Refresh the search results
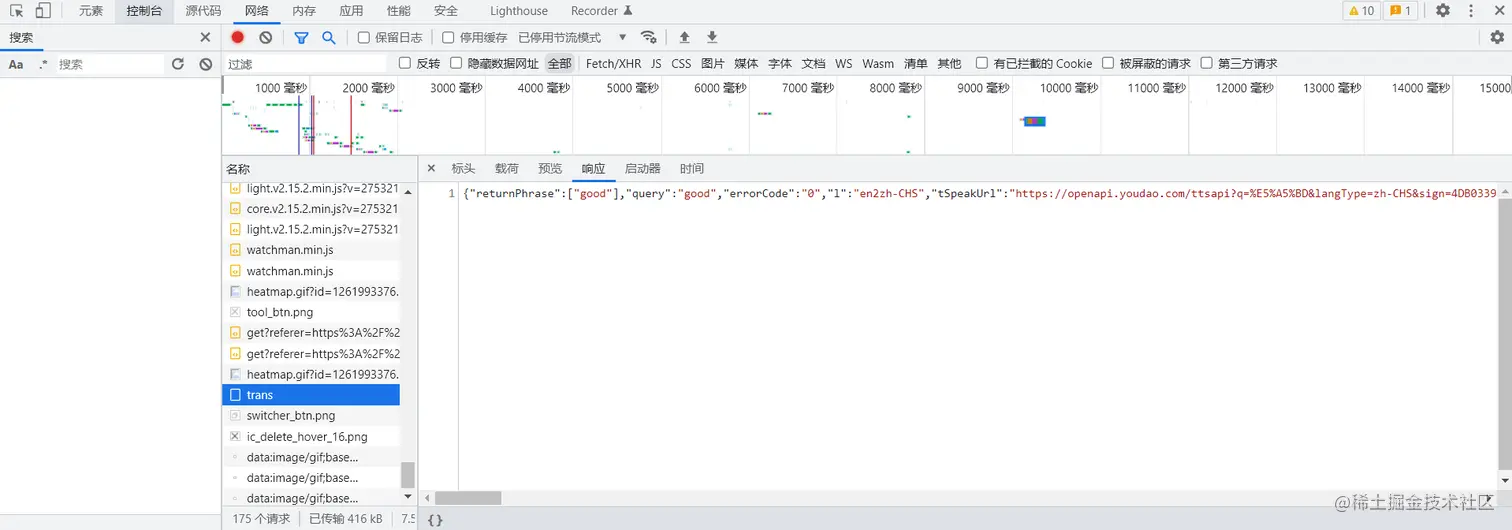 [178, 64]
